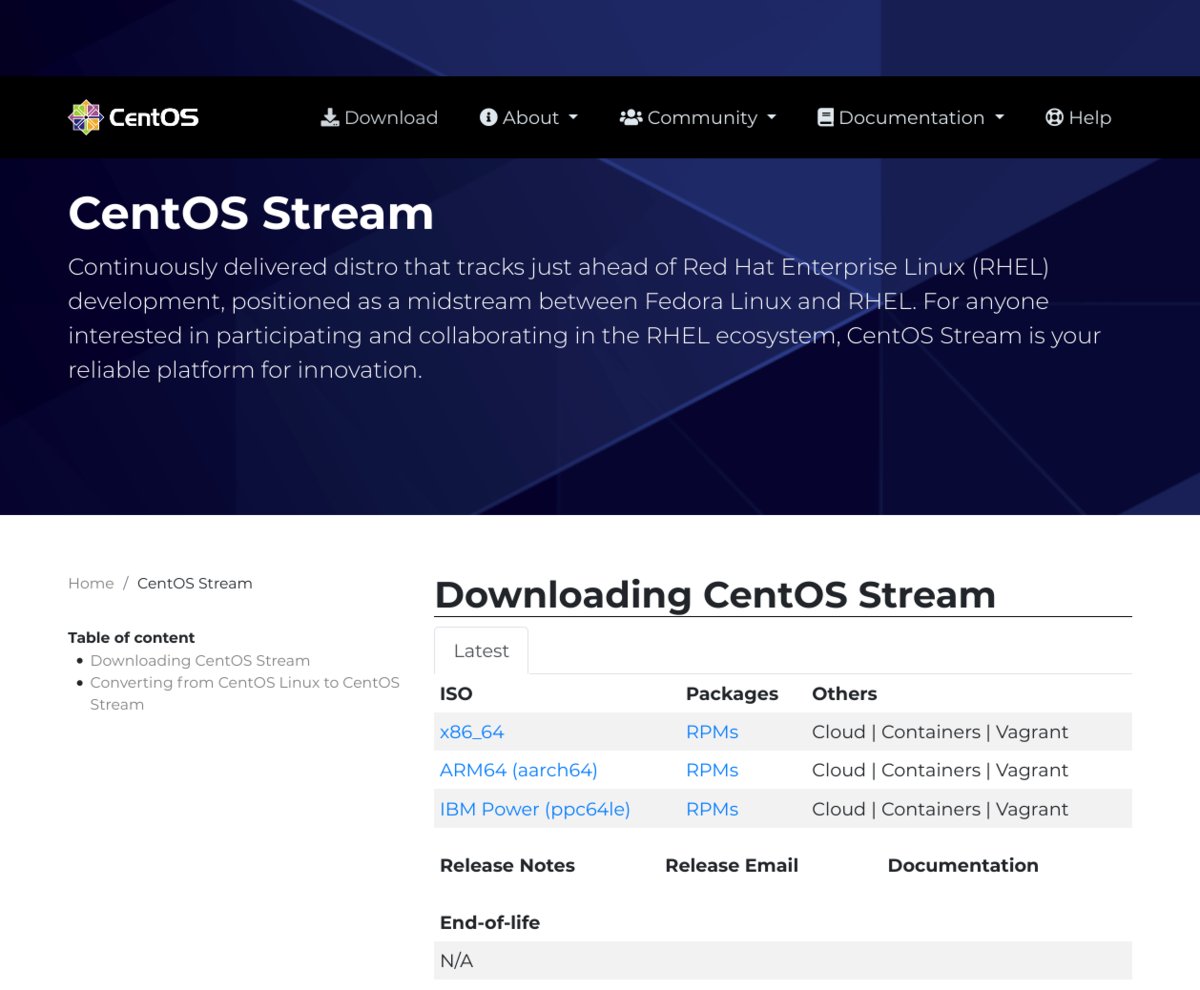The image size is (1200, 990).
Task: Click the End-of-life heading
Action: tap(490, 922)
